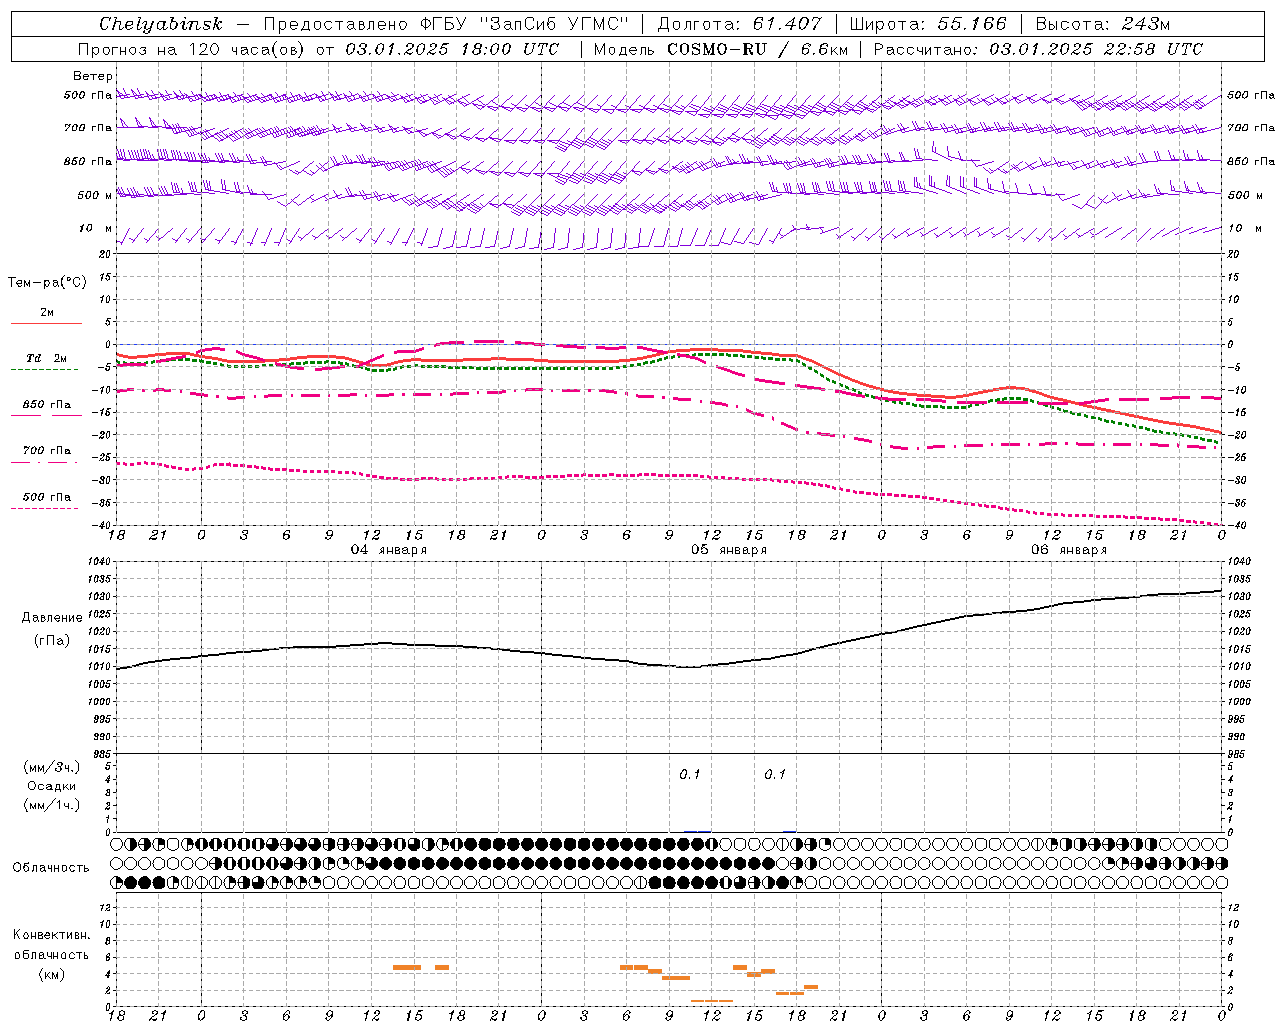
Task: Click the (мм/3ч.) precipitation unit label
Action: coord(52,768)
